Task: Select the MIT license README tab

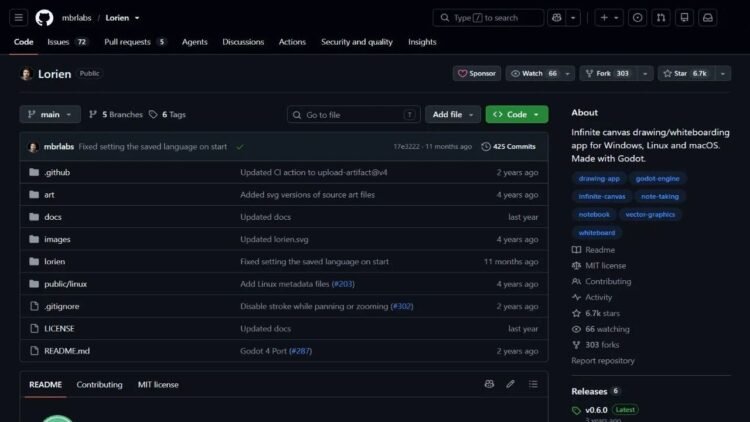Action: (158, 385)
